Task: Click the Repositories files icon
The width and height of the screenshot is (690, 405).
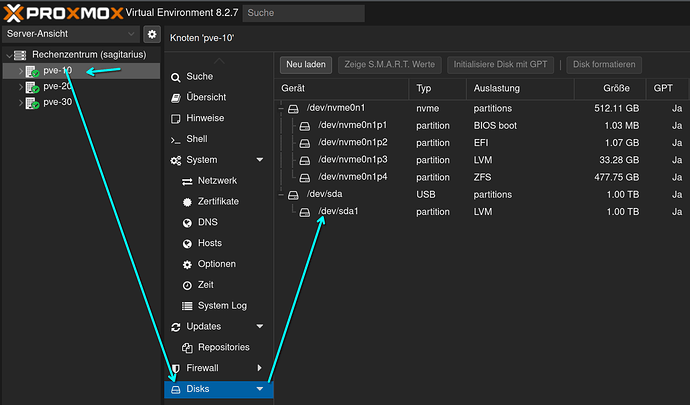Action: tap(187, 348)
